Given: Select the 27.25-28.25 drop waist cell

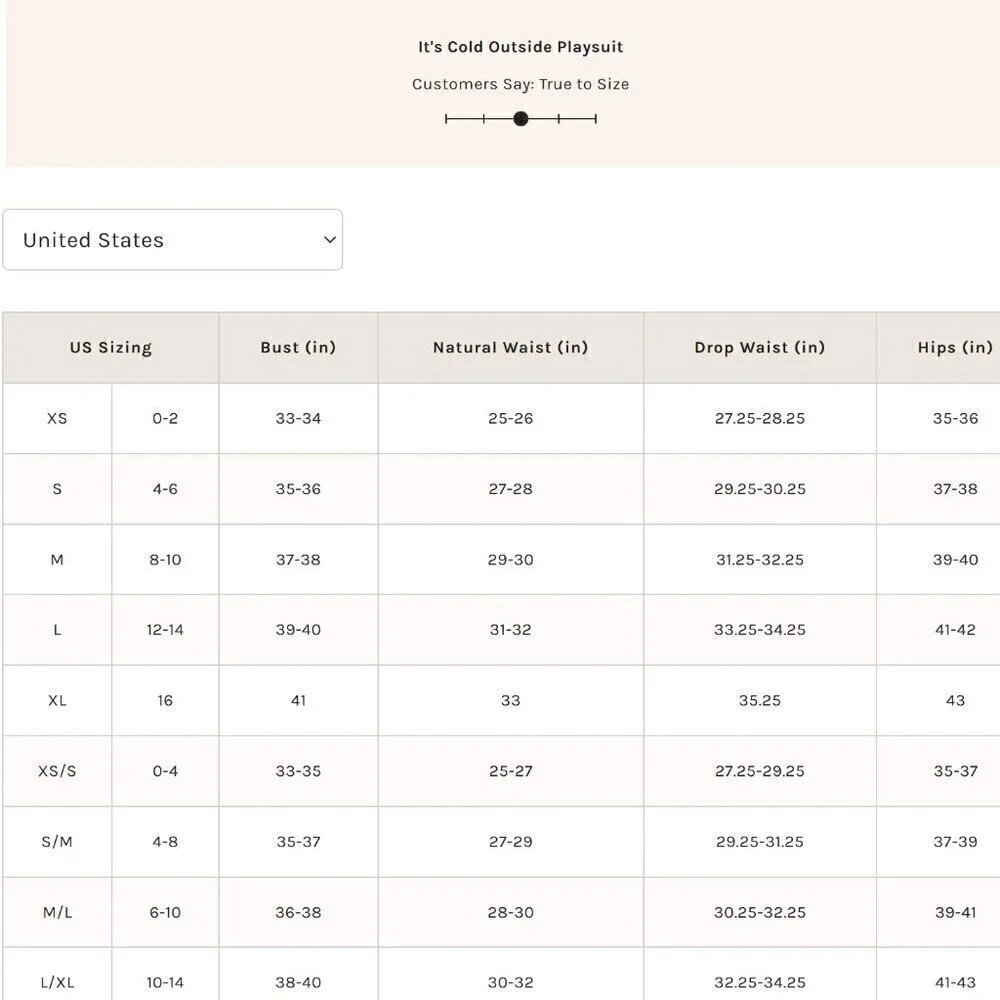Looking at the screenshot, I should click(x=760, y=418).
